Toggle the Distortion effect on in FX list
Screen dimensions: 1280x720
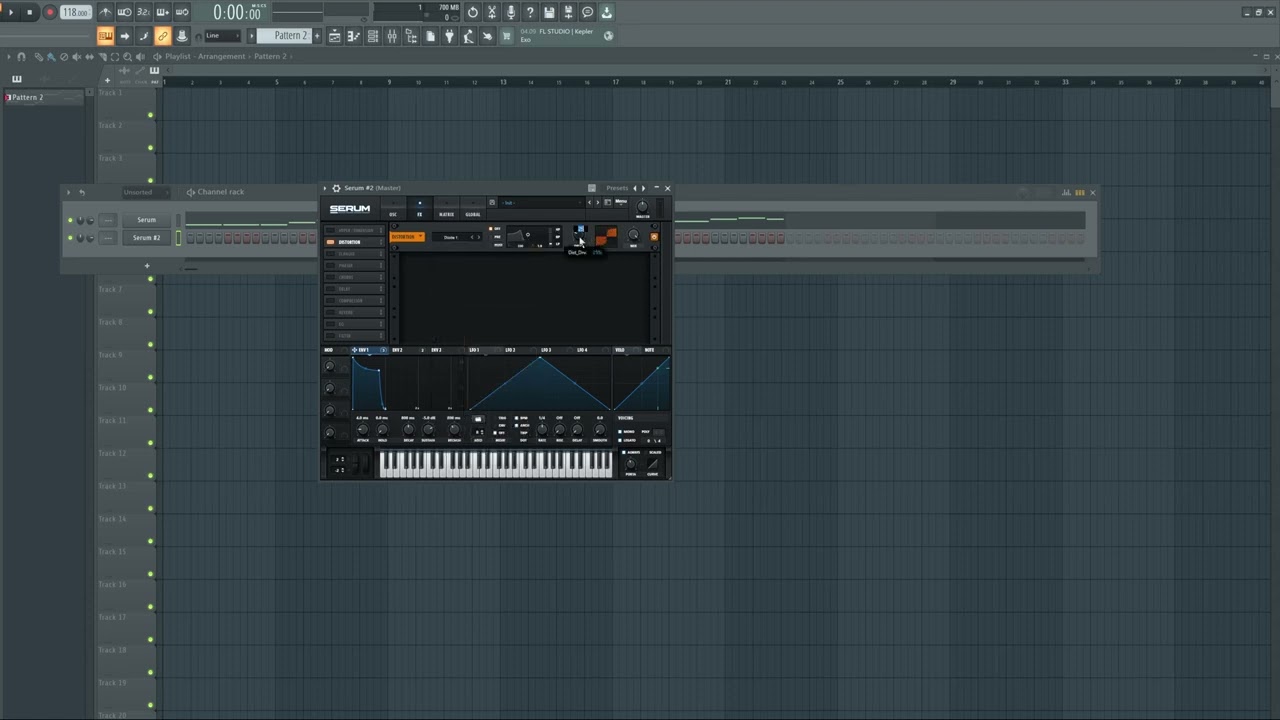pos(330,242)
